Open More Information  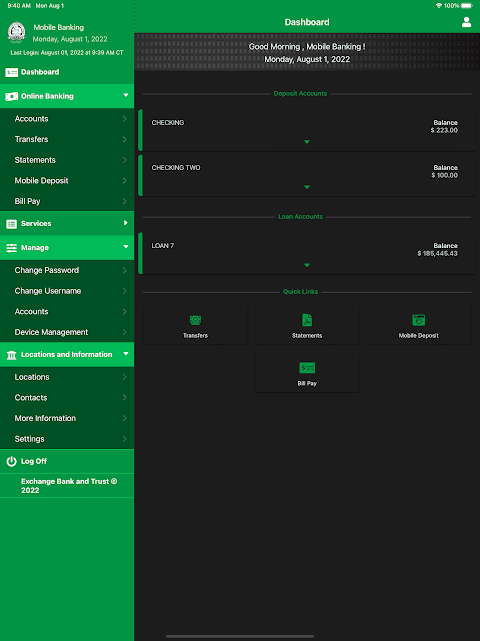[x=67, y=418]
